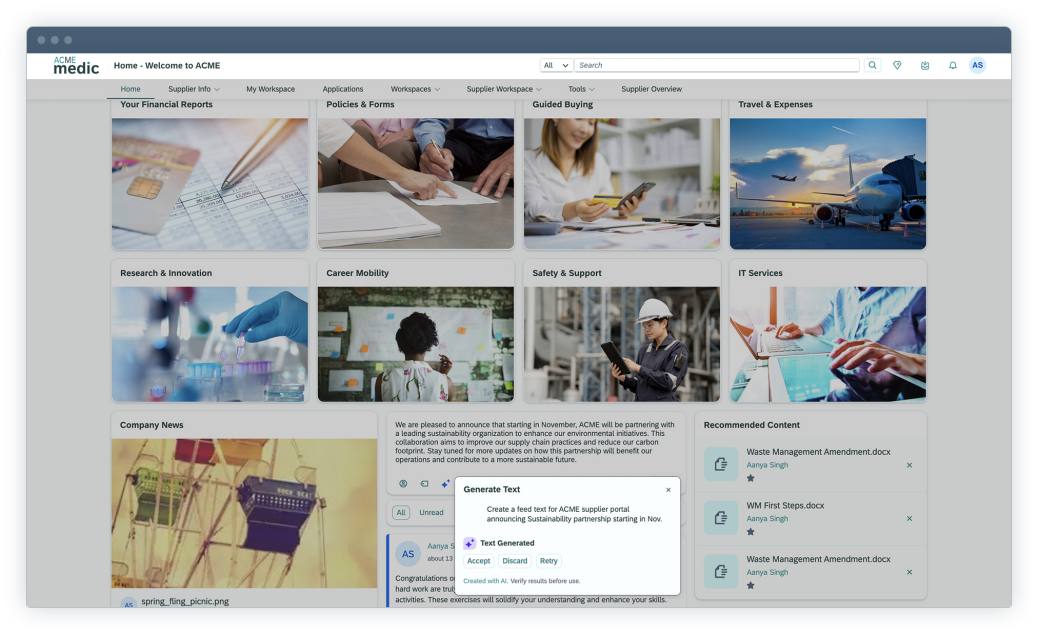Screen dimensions: 1038x634
Task: Switch the feed filter to Unread
Action: pyautogui.click(x=431, y=512)
